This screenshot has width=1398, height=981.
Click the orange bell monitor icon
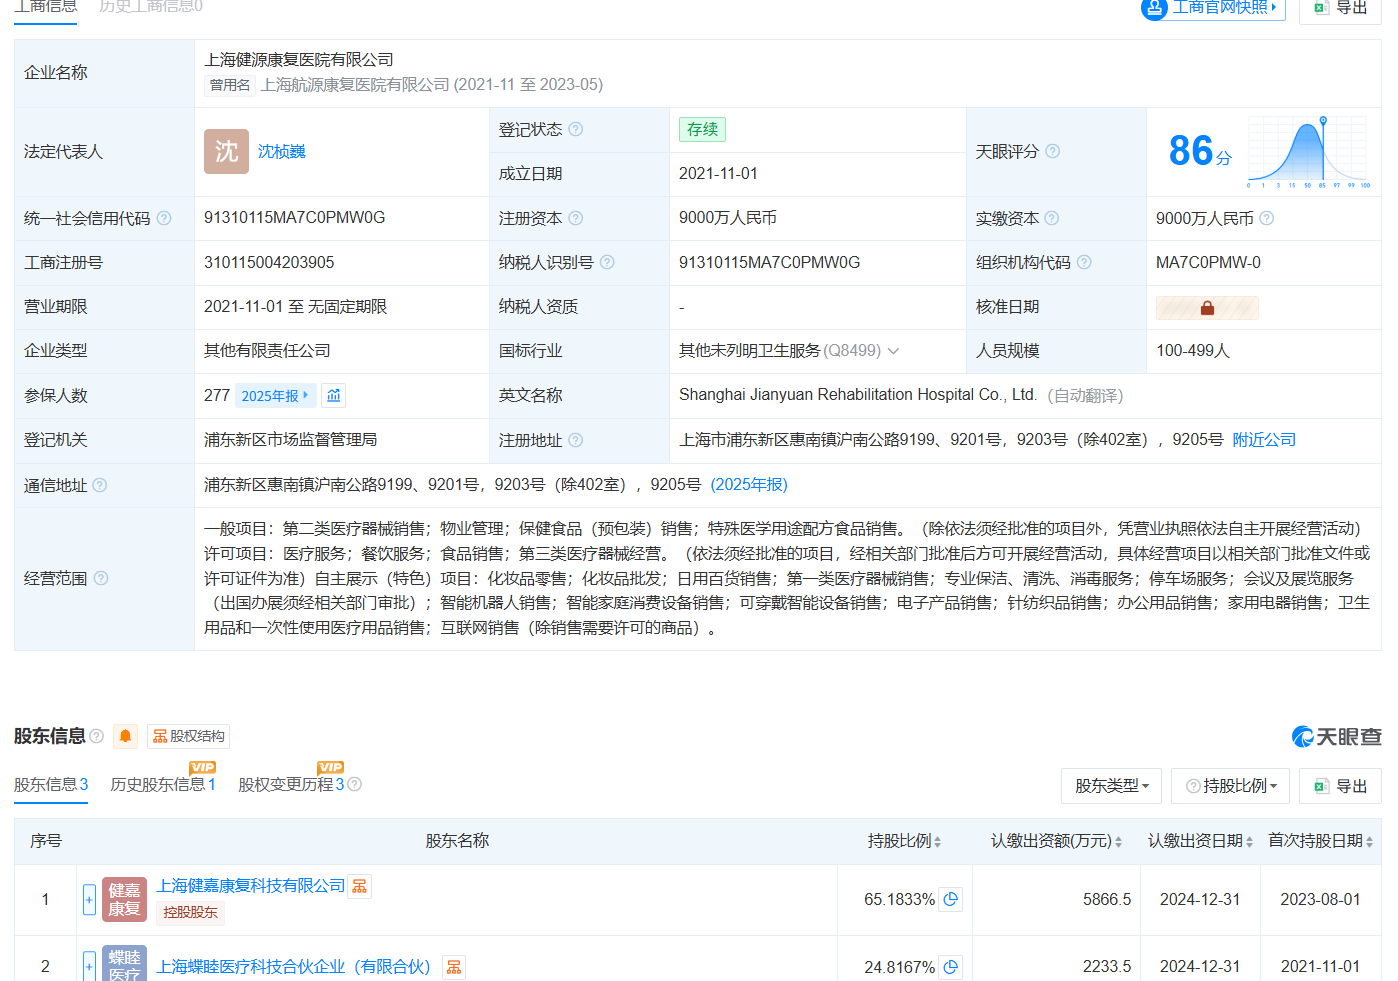126,736
